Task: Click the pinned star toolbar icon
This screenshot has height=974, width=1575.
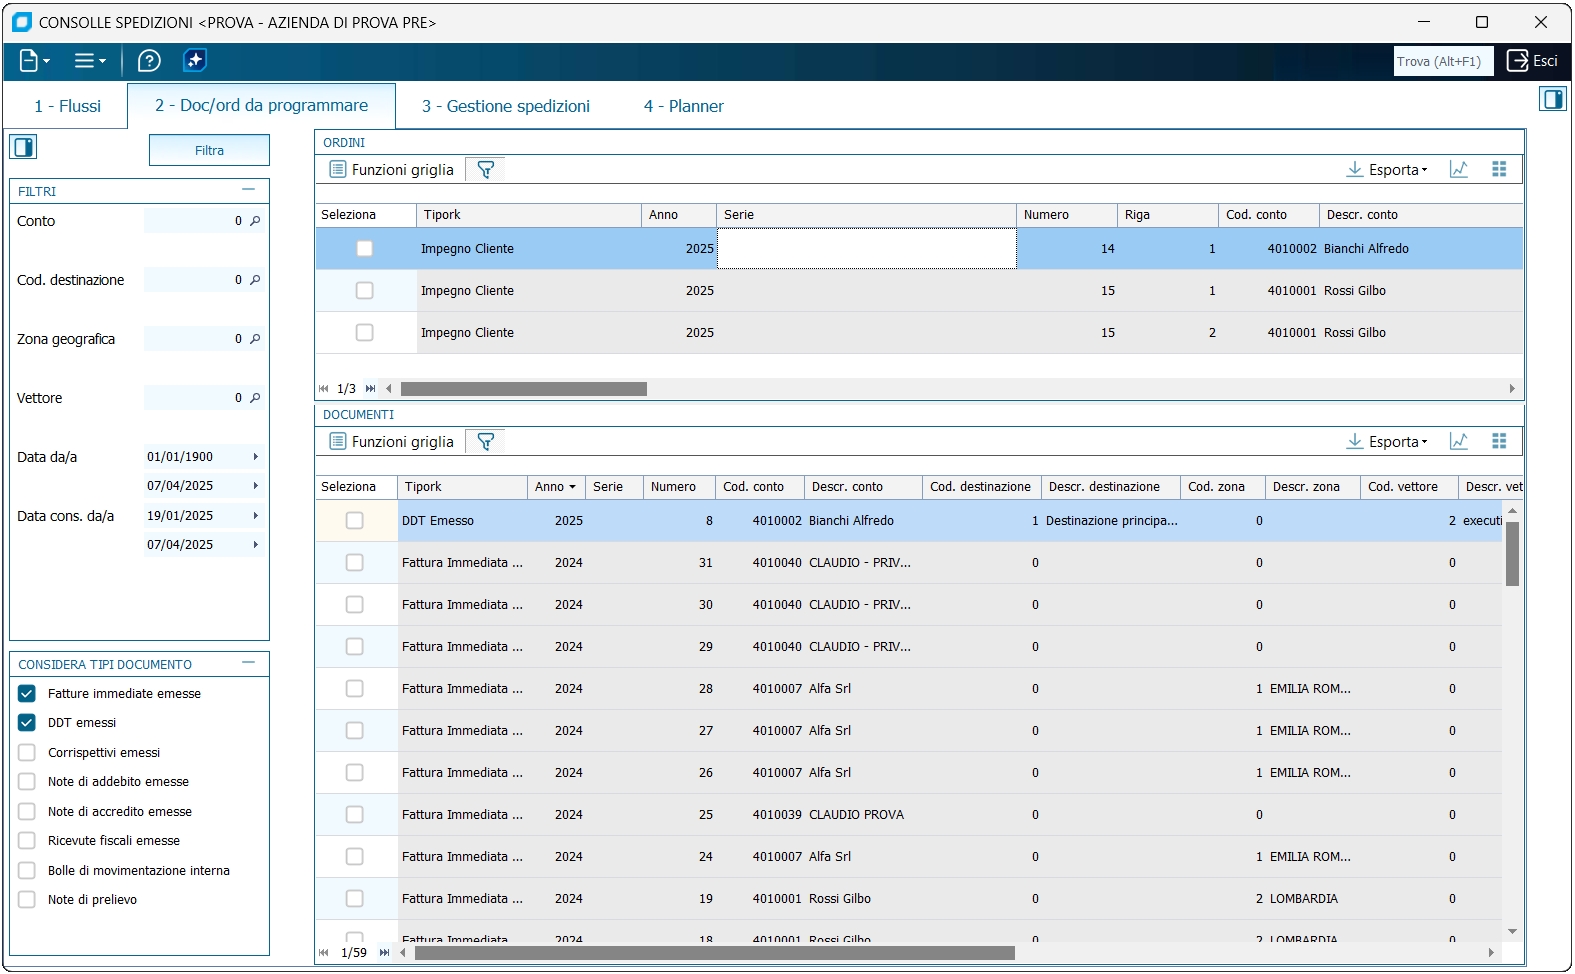Action: tap(195, 61)
